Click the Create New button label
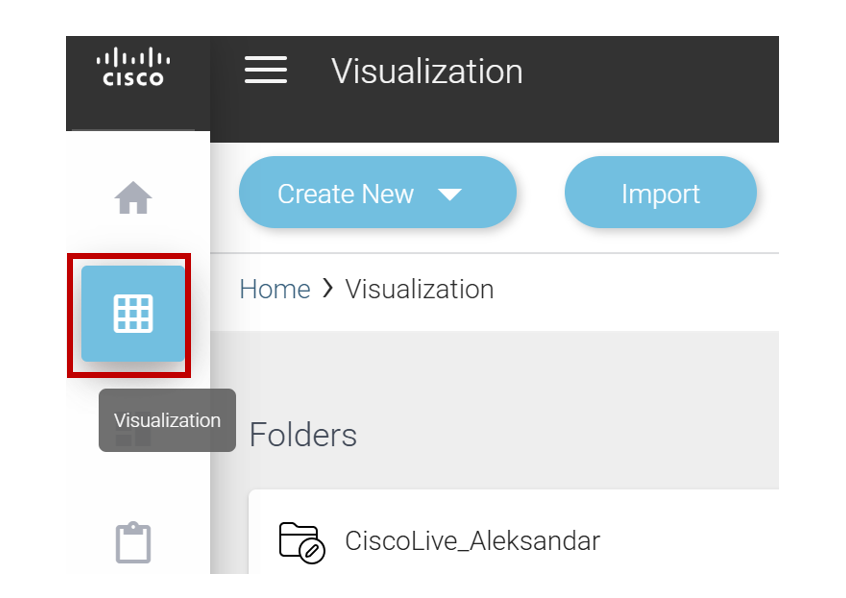 click(345, 194)
